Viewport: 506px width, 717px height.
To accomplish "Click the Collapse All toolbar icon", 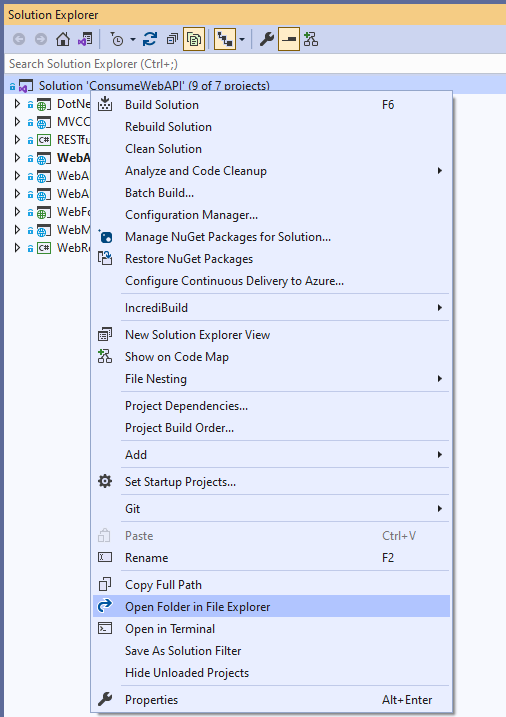I will 172,39.
